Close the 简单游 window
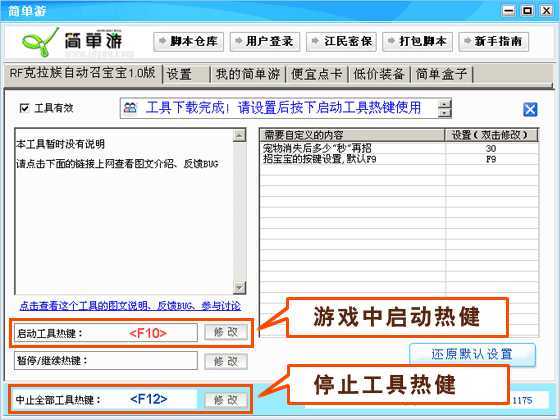The width and height of the screenshot is (560, 420). click(x=546, y=10)
